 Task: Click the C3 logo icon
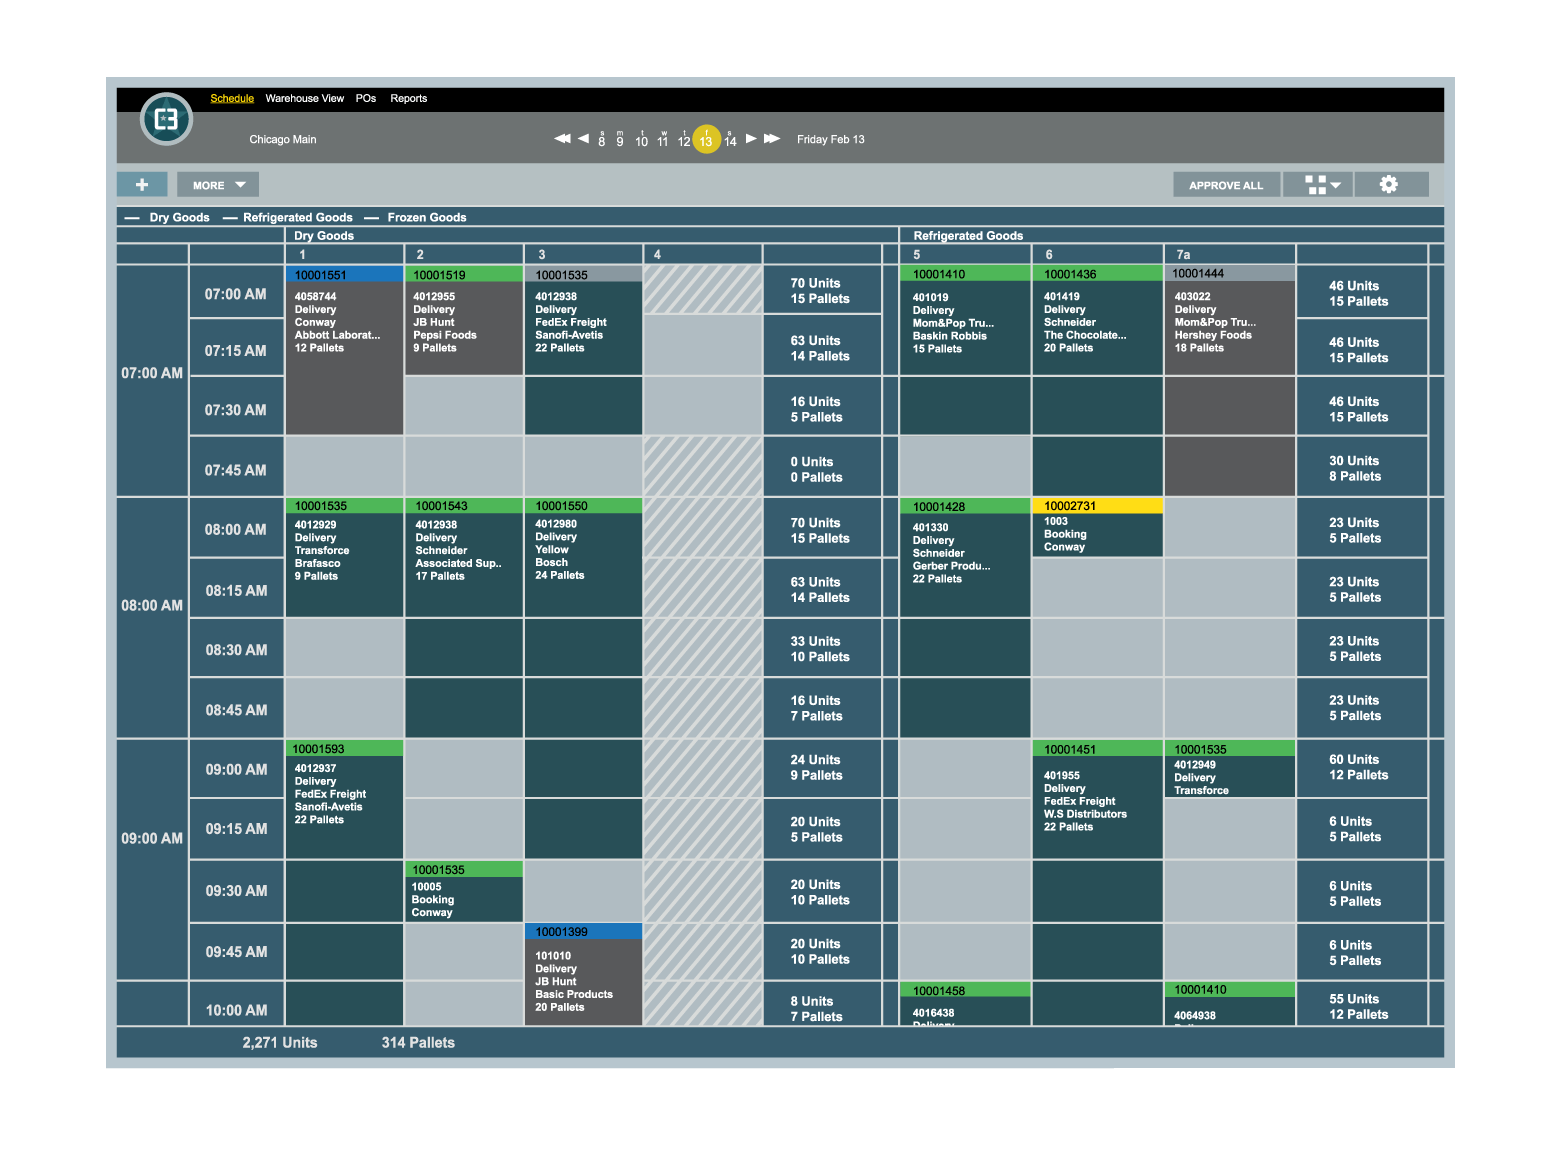(166, 120)
